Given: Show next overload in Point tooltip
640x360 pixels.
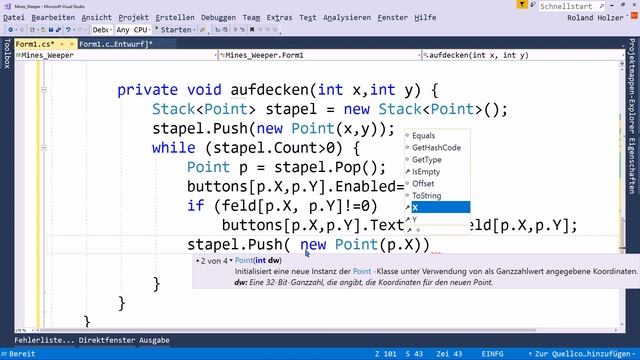Looking at the screenshot, I should 231,260.
